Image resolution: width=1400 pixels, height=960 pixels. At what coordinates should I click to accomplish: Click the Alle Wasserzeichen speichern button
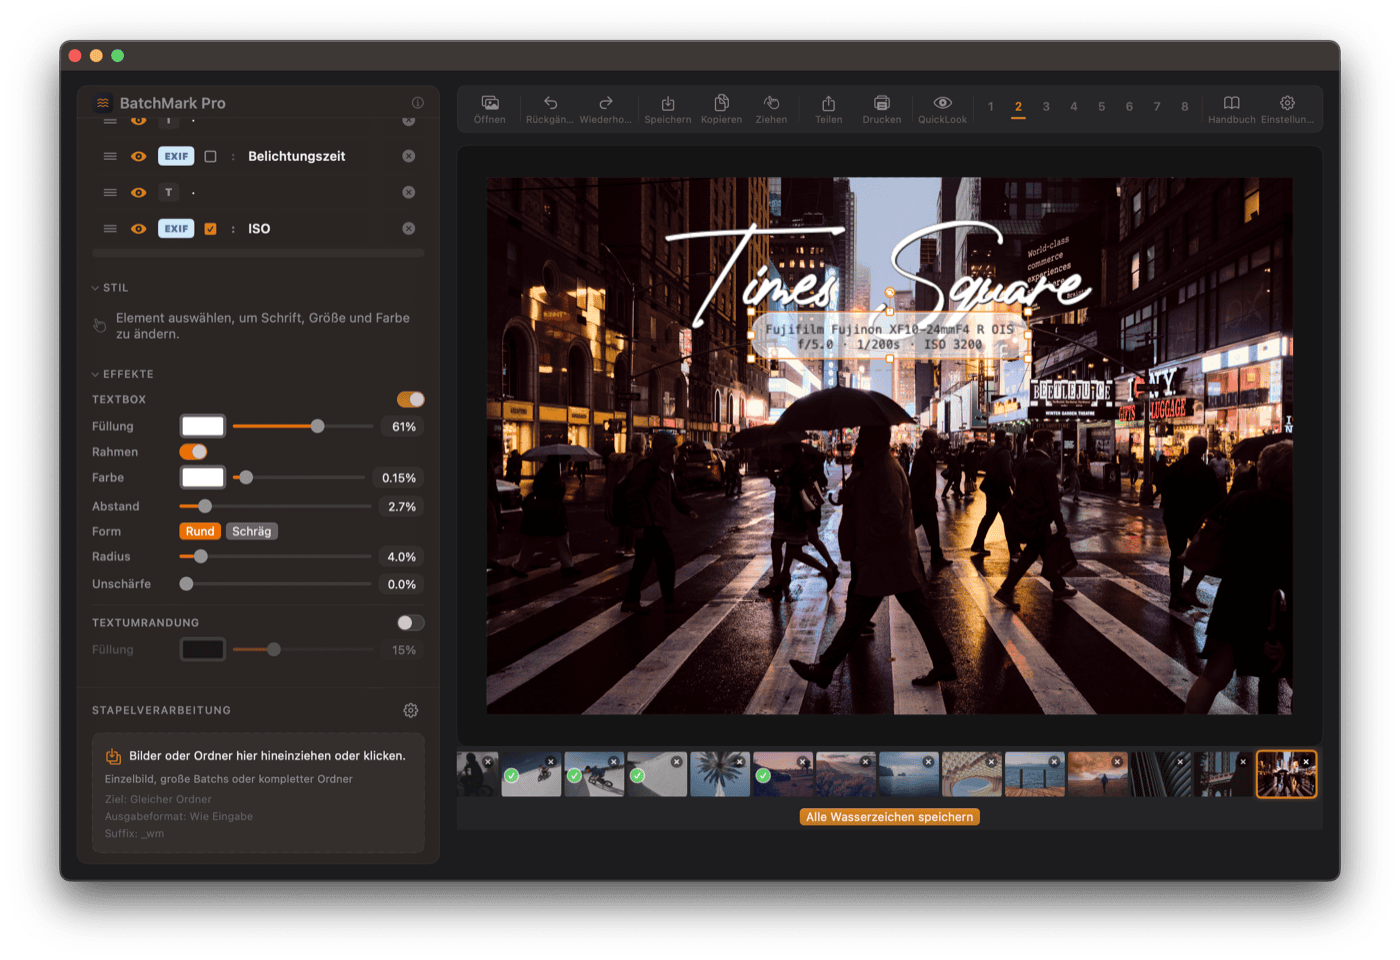pos(889,816)
